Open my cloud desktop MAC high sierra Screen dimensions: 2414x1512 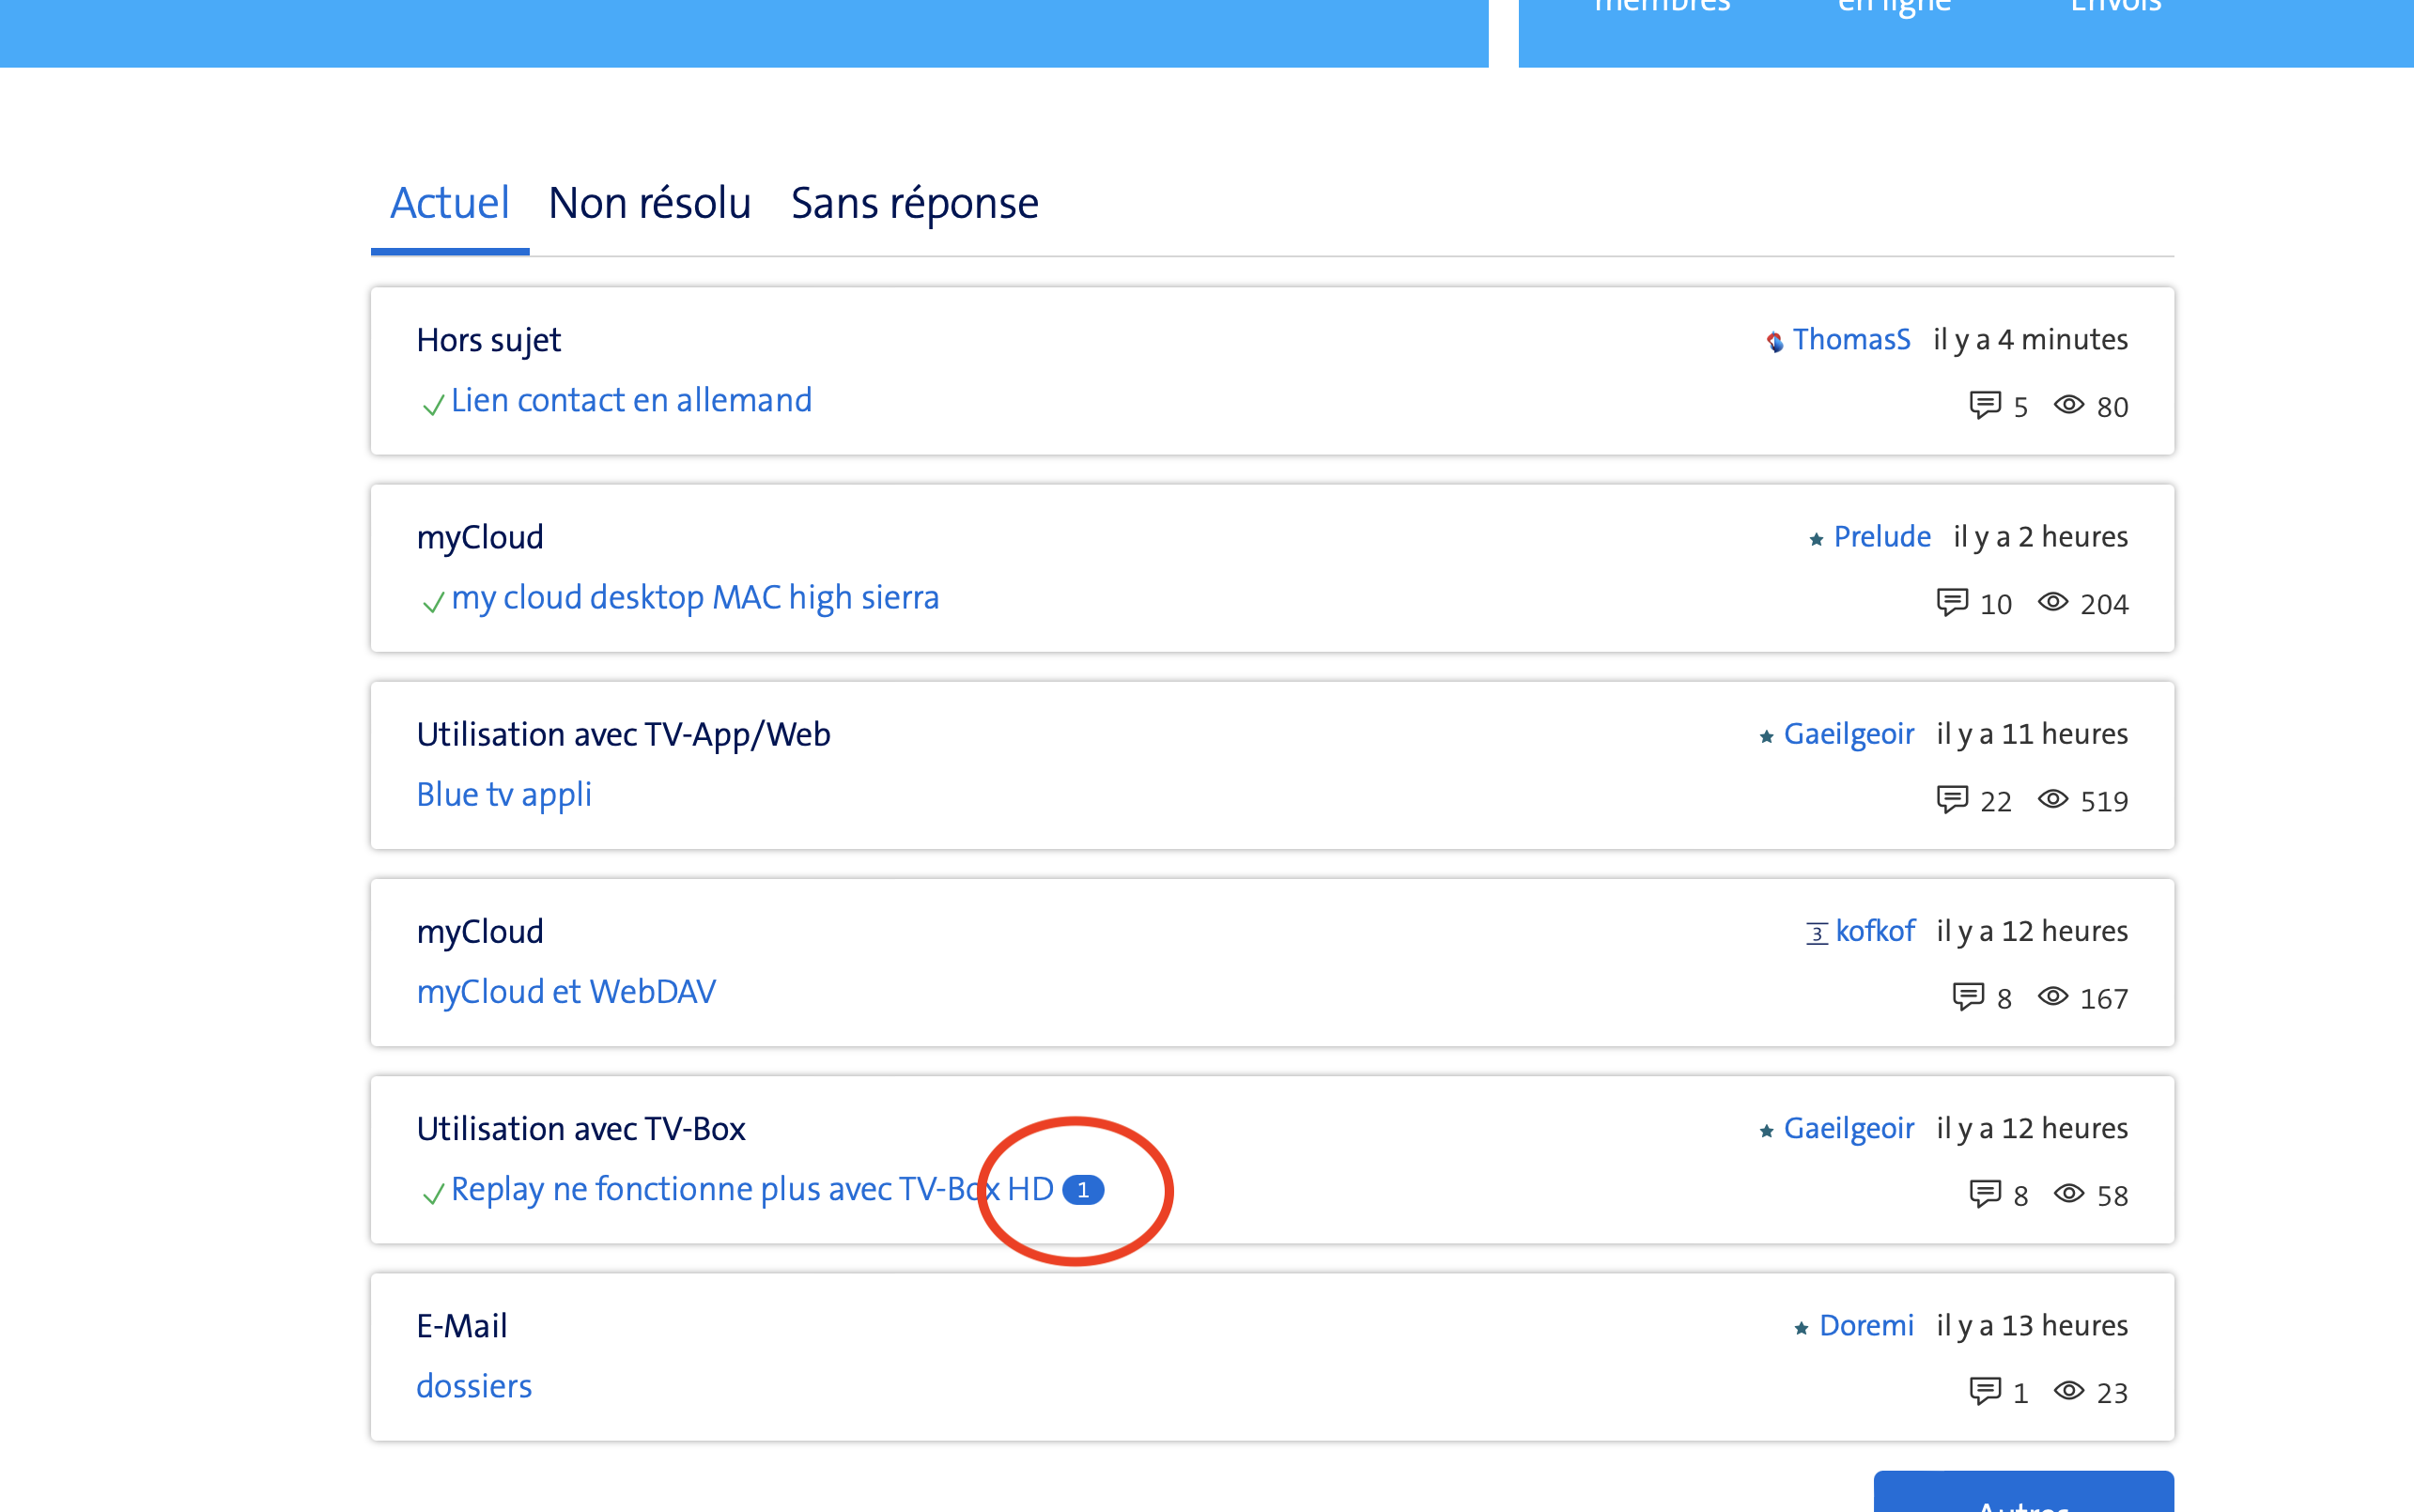pyautogui.click(x=695, y=597)
